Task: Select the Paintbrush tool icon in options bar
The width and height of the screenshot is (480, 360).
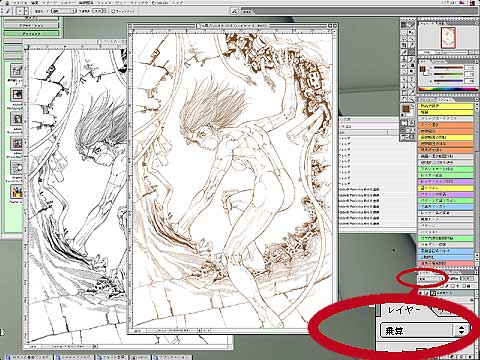Action: point(7,11)
